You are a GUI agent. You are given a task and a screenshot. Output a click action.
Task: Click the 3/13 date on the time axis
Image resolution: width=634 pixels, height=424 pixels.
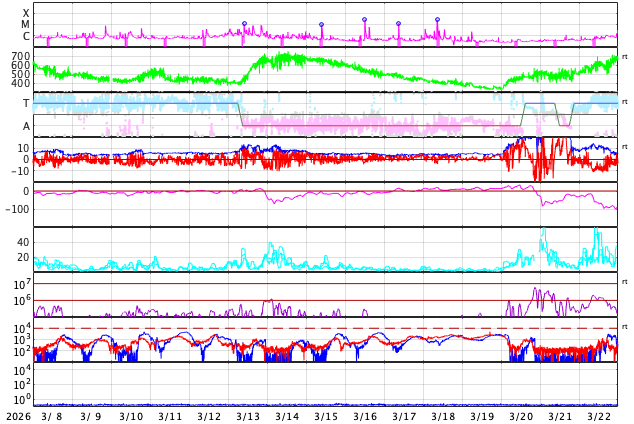[248, 416]
